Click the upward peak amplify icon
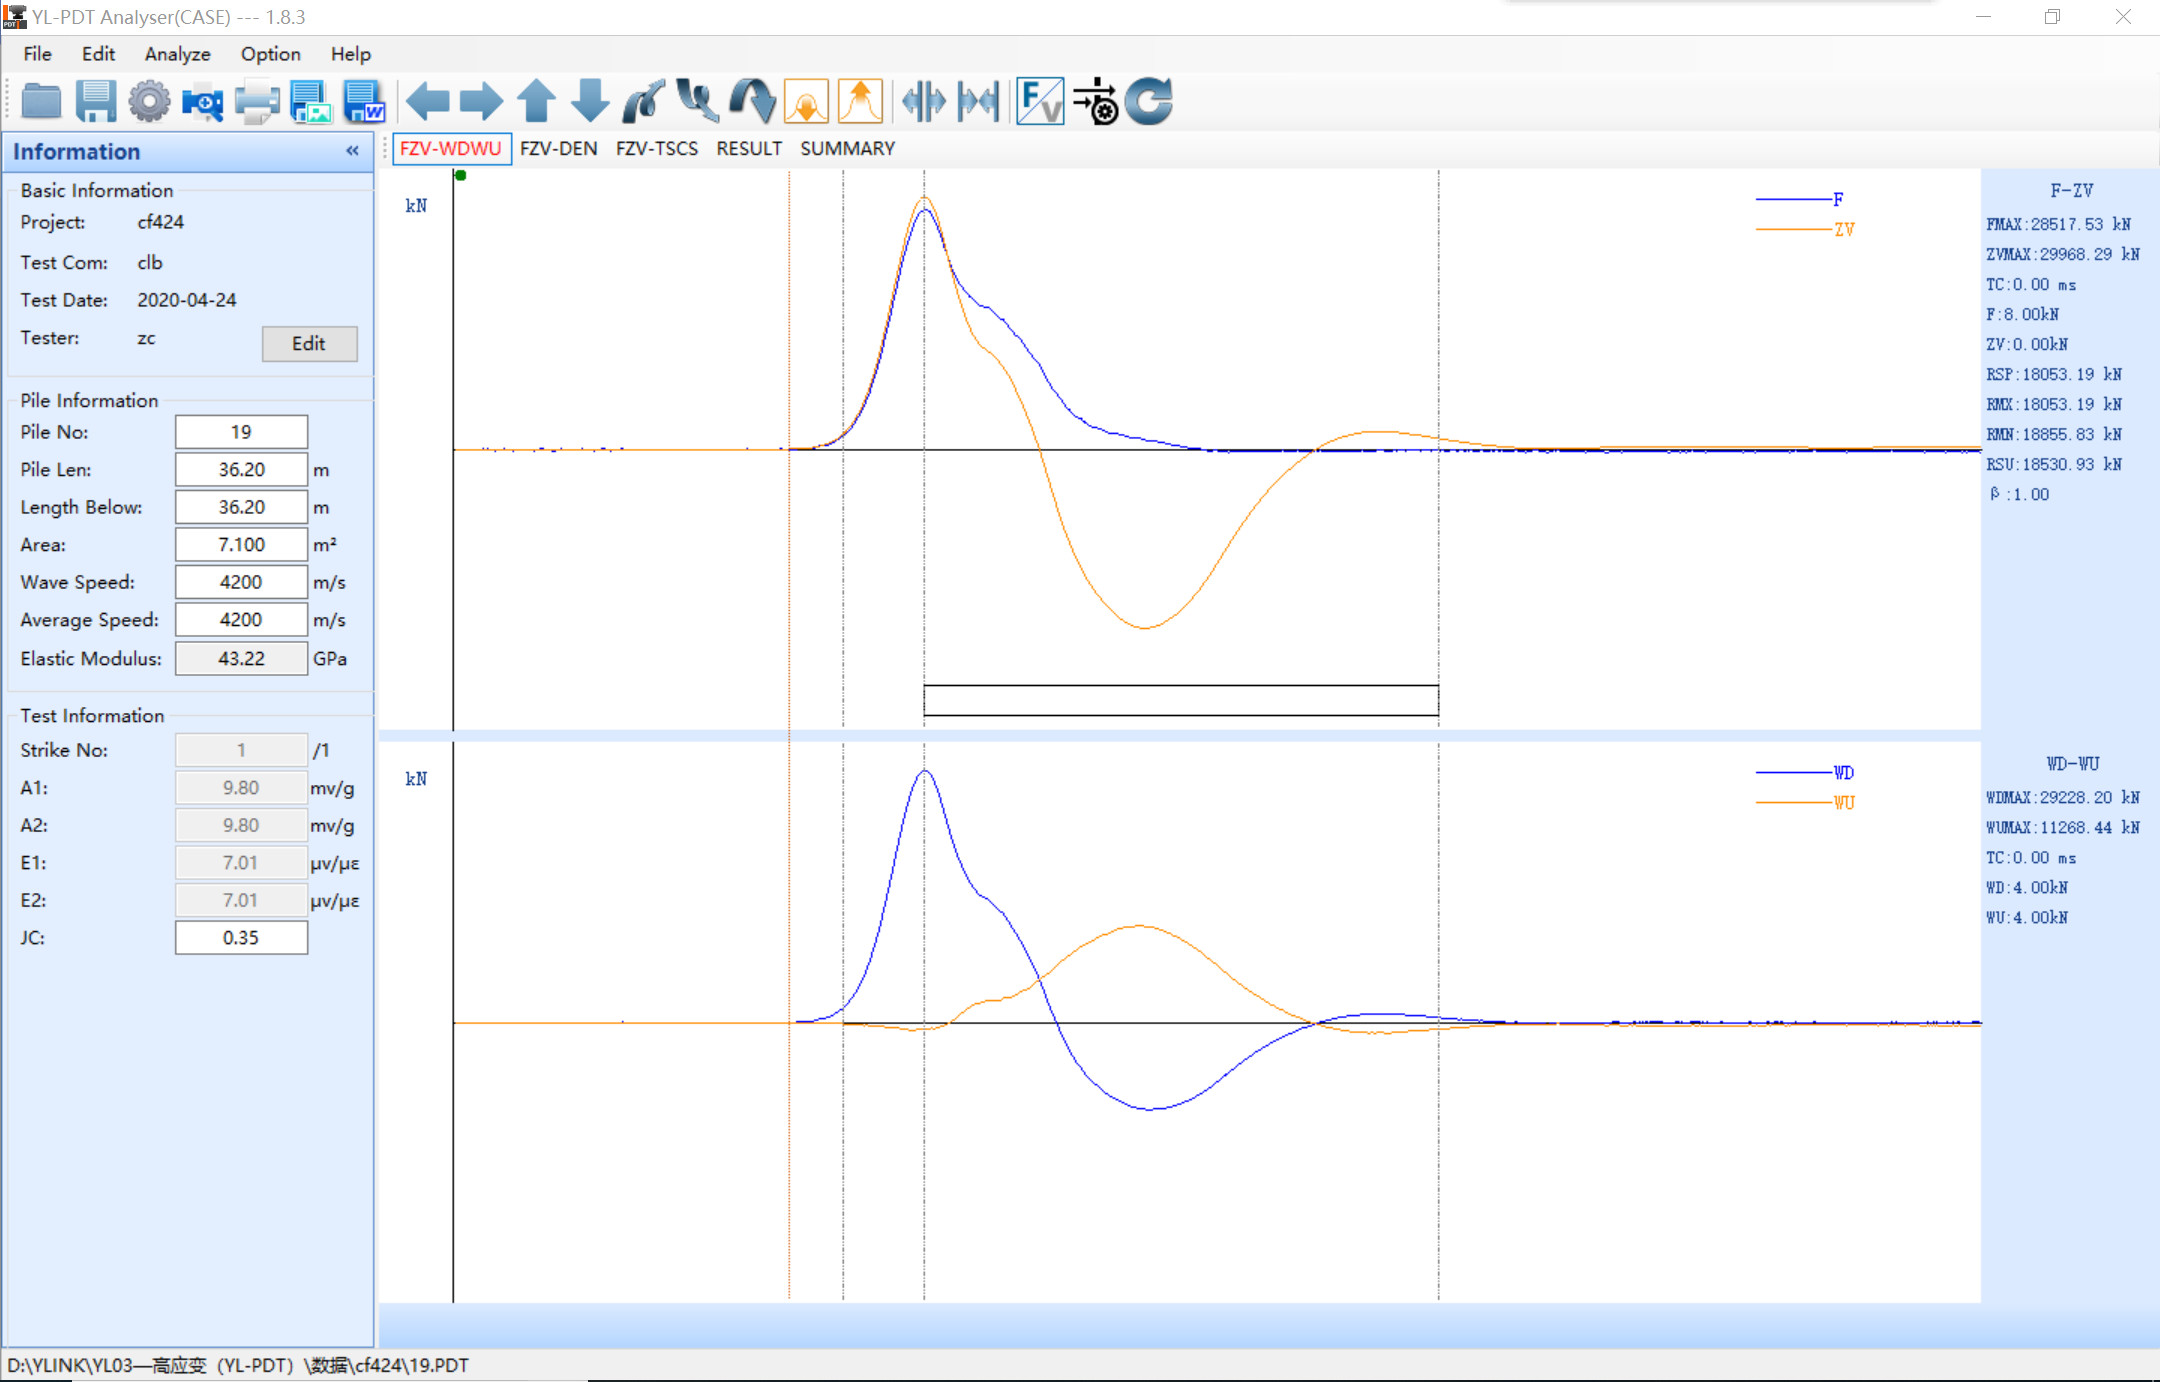 (x=860, y=101)
